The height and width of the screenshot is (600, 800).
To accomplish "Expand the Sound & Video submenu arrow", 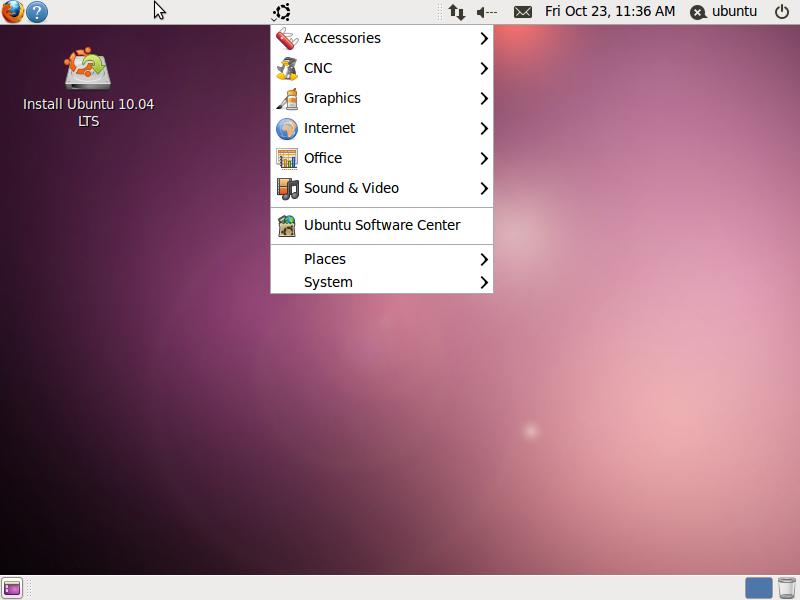I will pyautogui.click(x=484, y=189).
